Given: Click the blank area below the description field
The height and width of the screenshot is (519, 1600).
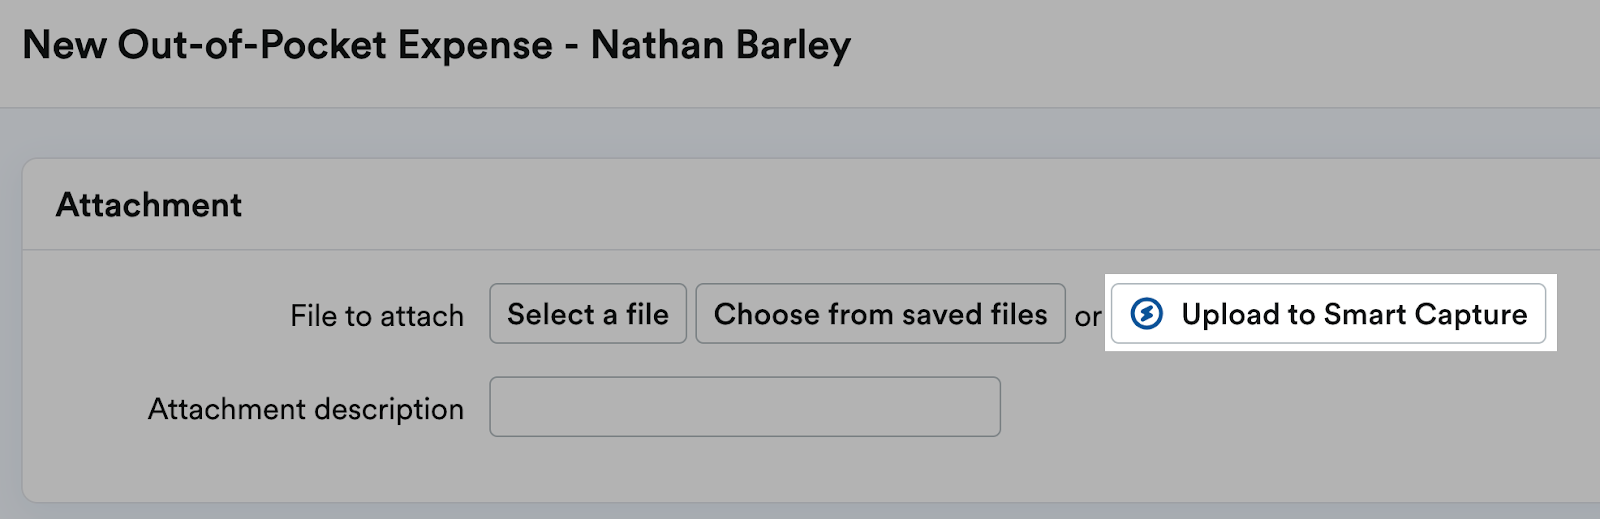Looking at the screenshot, I should [744, 468].
